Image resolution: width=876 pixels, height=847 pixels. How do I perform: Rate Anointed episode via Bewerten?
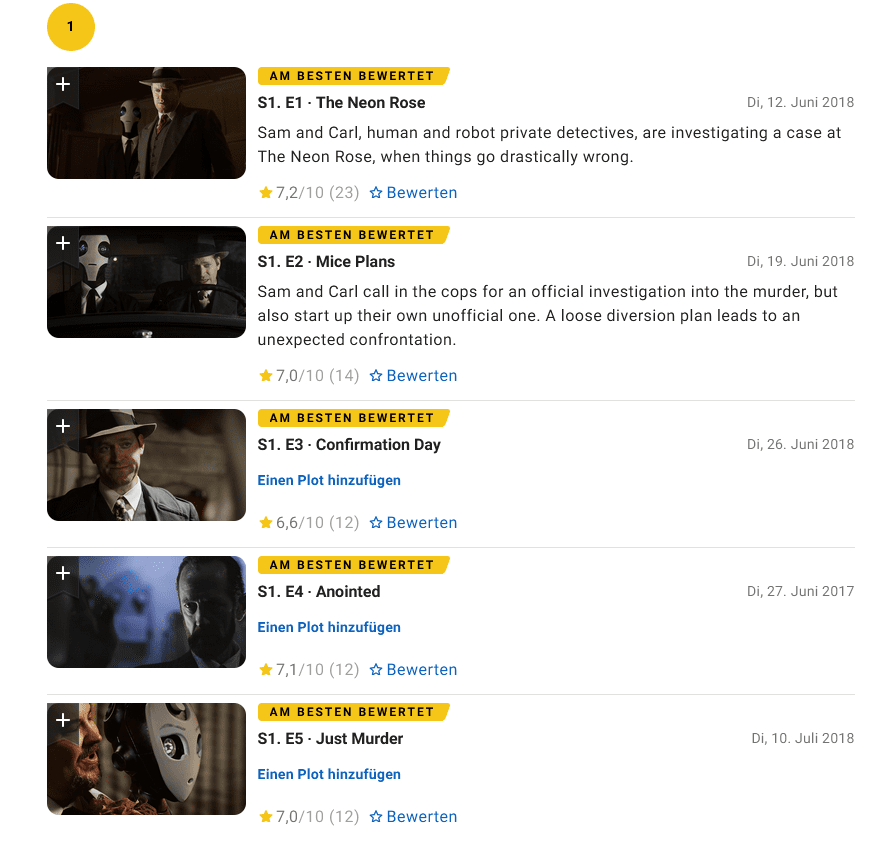413,670
